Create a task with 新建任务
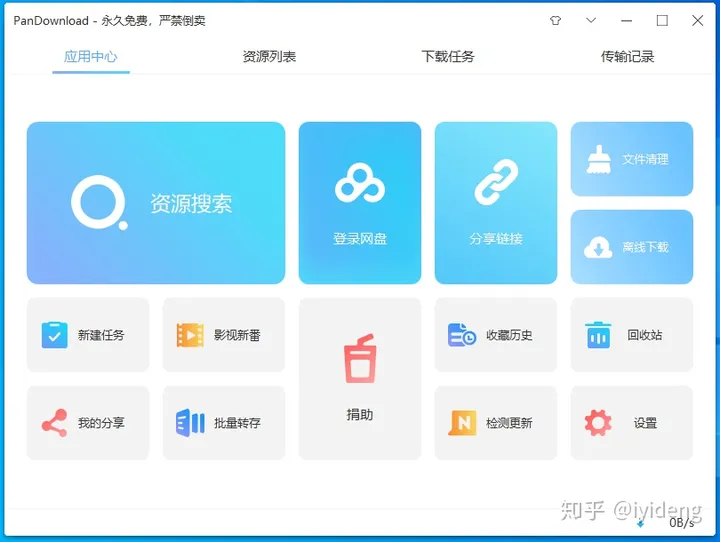Image resolution: width=720 pixels, height=542 pixels. pos(88,335)
